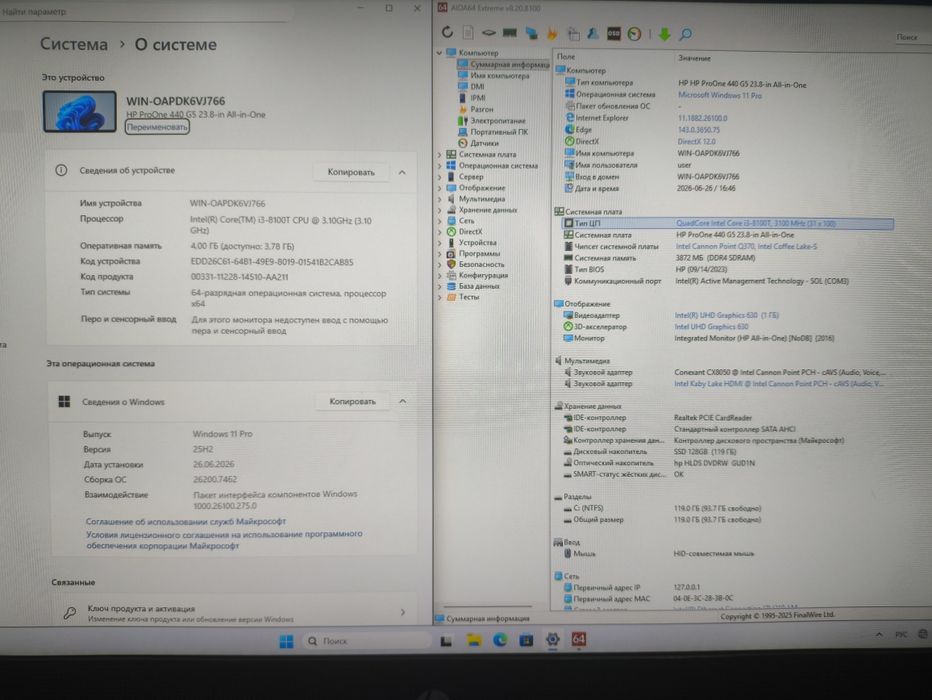Select DMI in the Компьютер tree

point(471,87)
